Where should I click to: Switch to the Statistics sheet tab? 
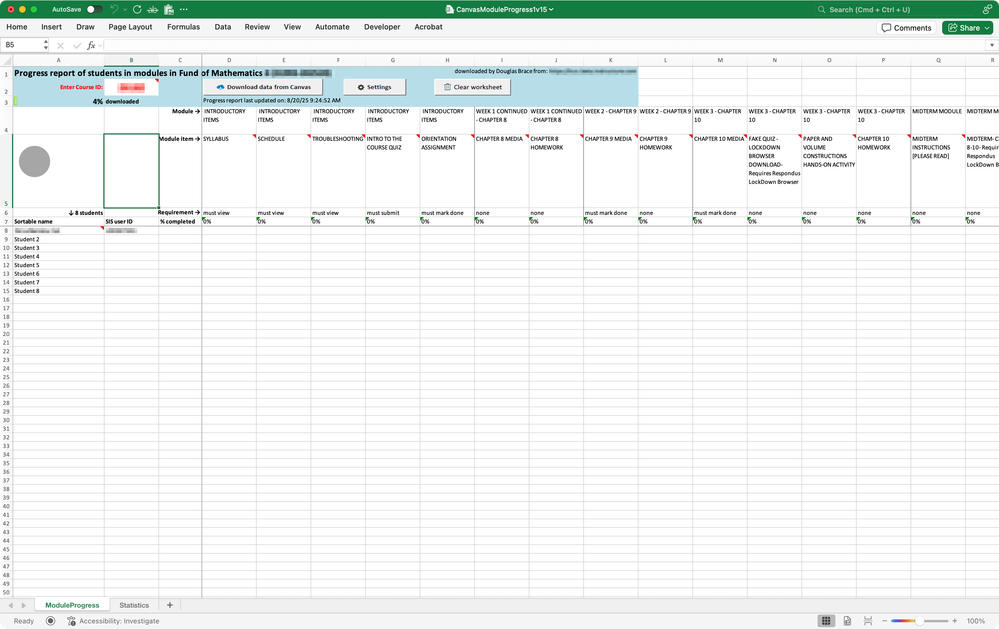pos(134,605)
